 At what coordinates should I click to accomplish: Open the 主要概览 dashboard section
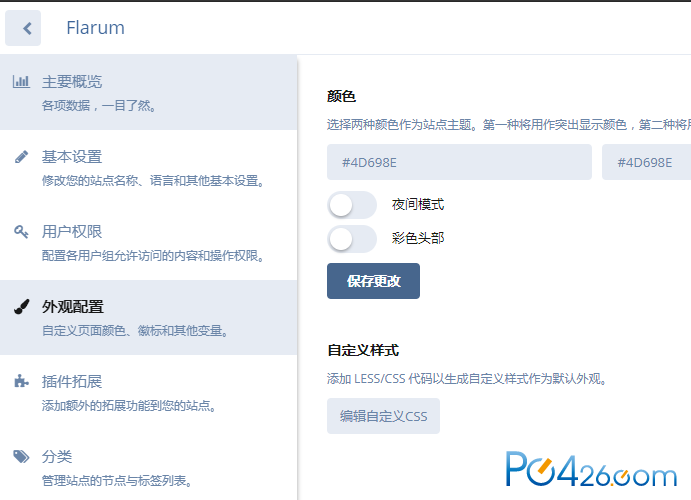[149, 93]
